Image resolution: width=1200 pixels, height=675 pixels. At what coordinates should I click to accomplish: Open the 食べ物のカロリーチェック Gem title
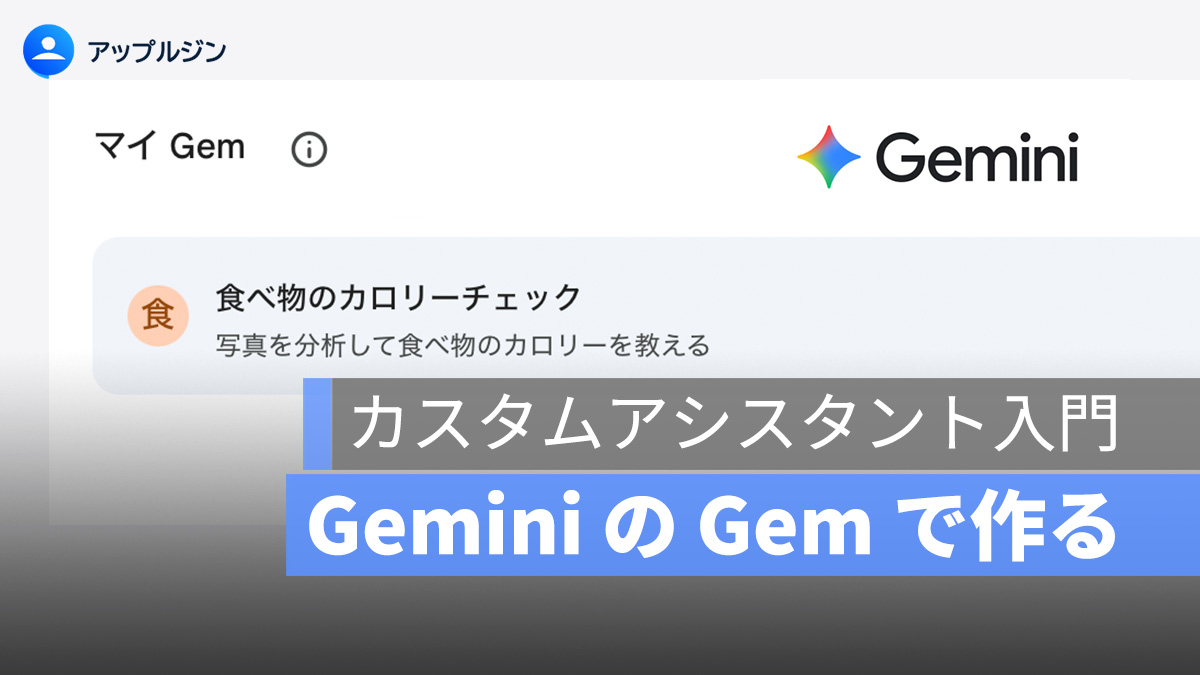tap(398, 297)
